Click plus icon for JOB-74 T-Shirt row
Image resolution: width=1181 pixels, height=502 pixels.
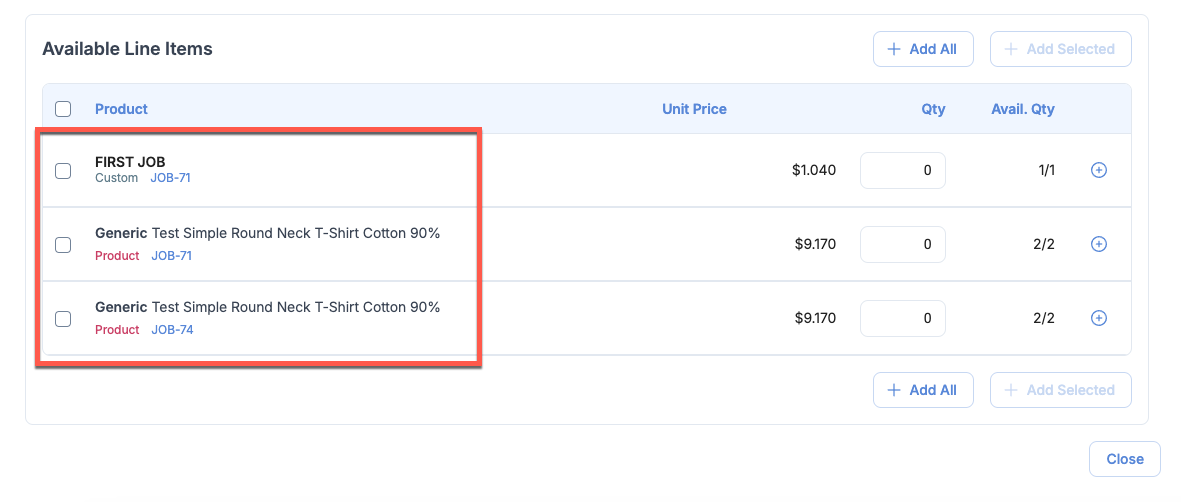click(1098, 318)
